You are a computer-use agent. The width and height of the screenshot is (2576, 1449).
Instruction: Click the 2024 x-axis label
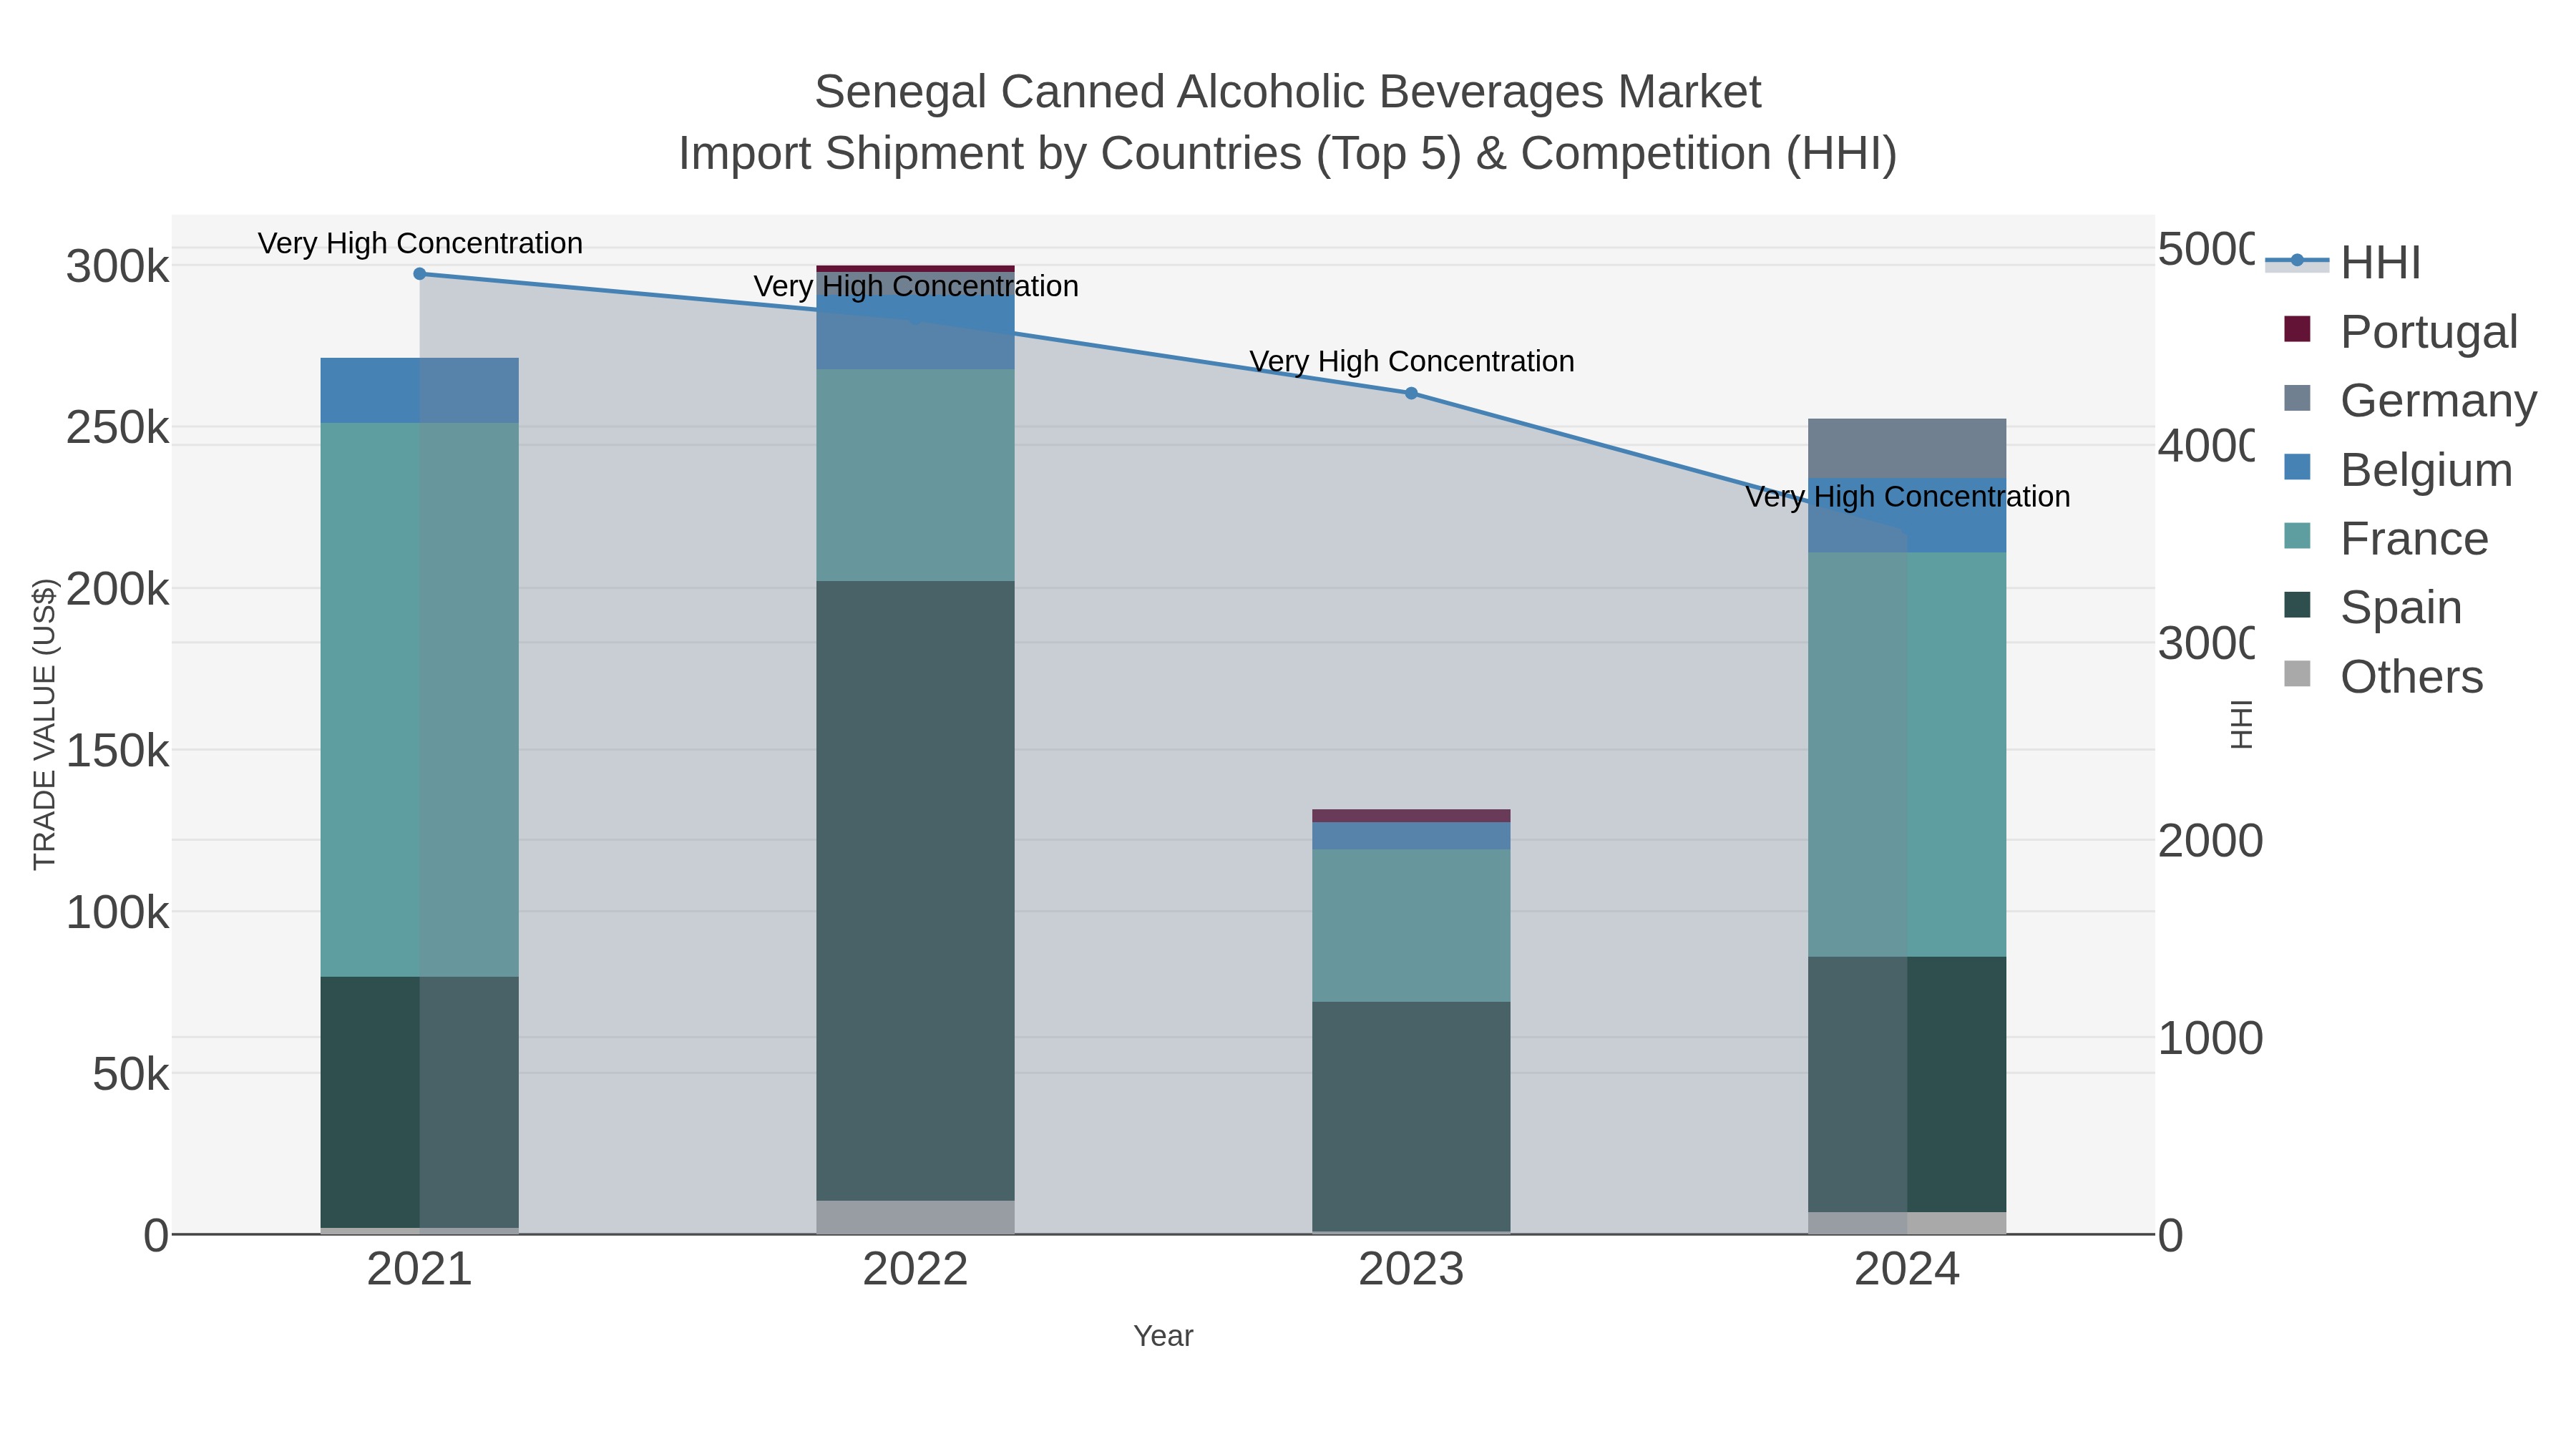pyautogui.click(x=1907, y=1270)
